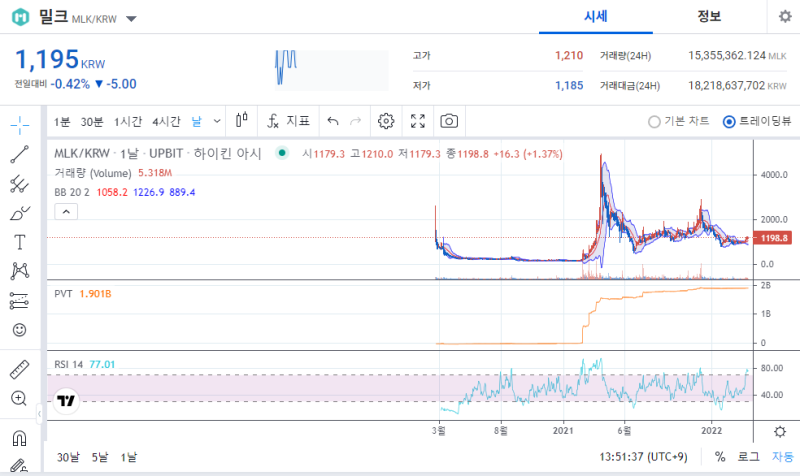Open the emoji icons tool
Viewport: 800px width, 476px height.
19,330
